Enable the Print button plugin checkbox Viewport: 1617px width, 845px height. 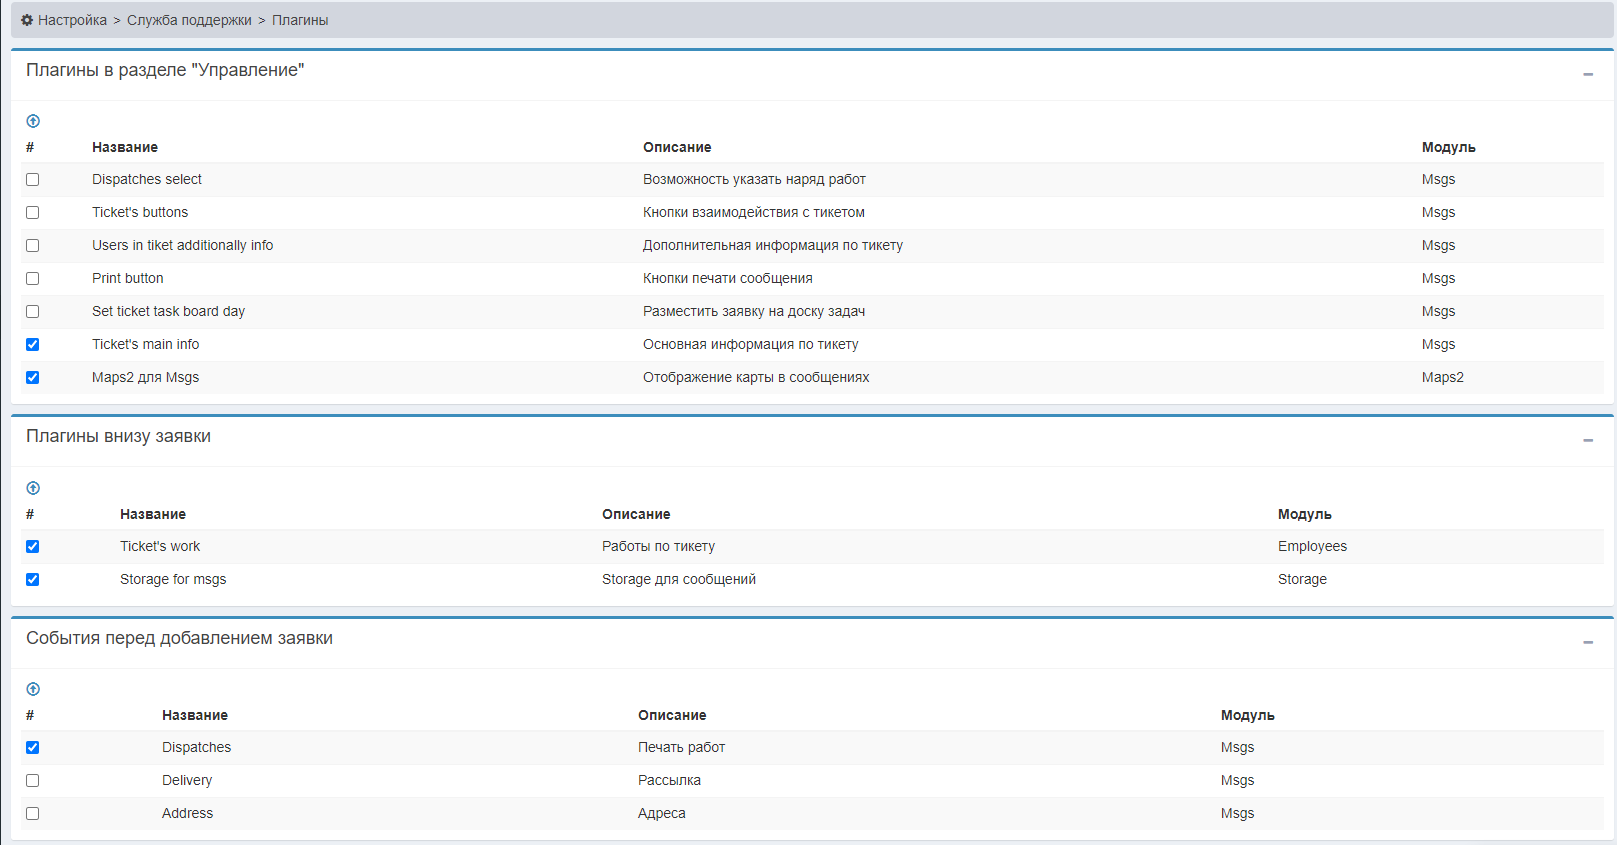[x=33, y=279]
